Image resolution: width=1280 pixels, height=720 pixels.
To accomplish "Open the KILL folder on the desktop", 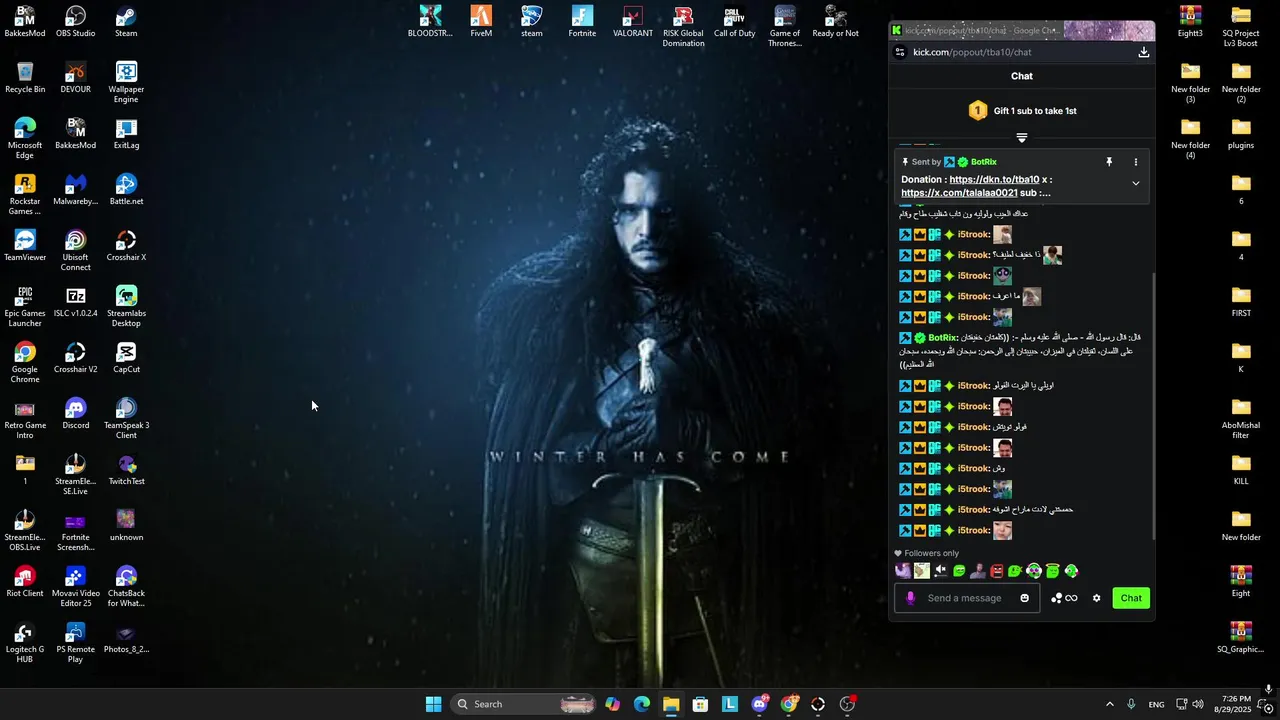I will click(x=1241, y=470).
